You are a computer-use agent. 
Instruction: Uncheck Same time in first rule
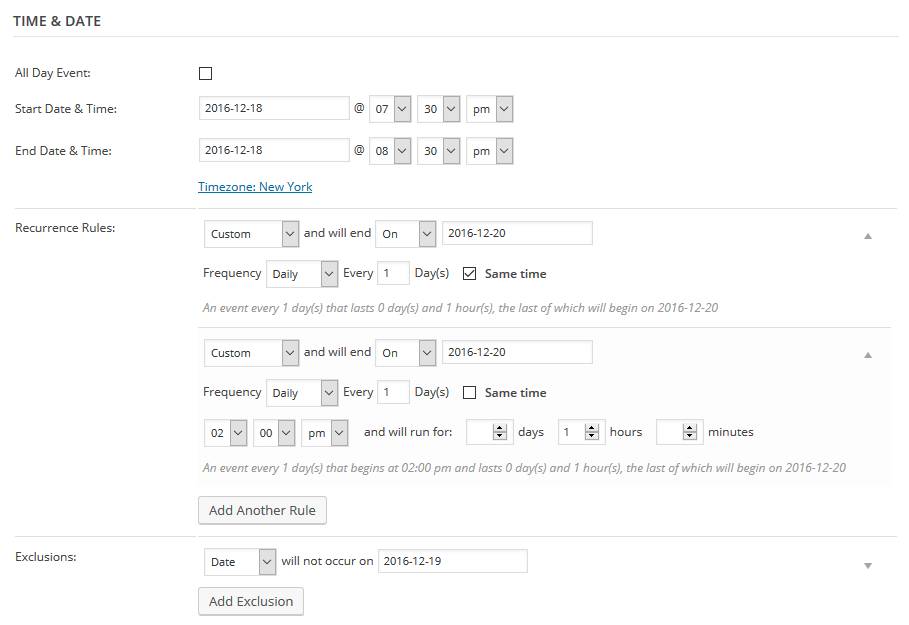[470, 273]
